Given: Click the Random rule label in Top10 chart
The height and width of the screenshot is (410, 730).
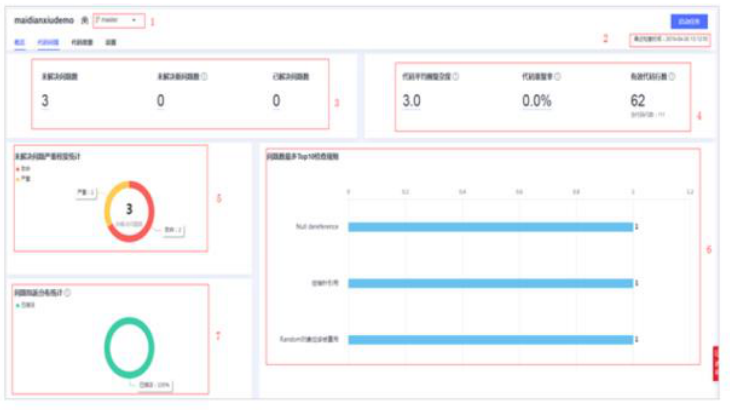Looking at the screenshot, I should coord(309,339).
